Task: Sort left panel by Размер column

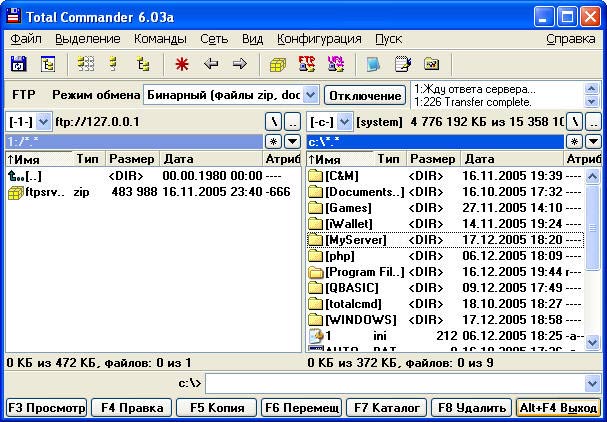Action: (x=132, y=159)
